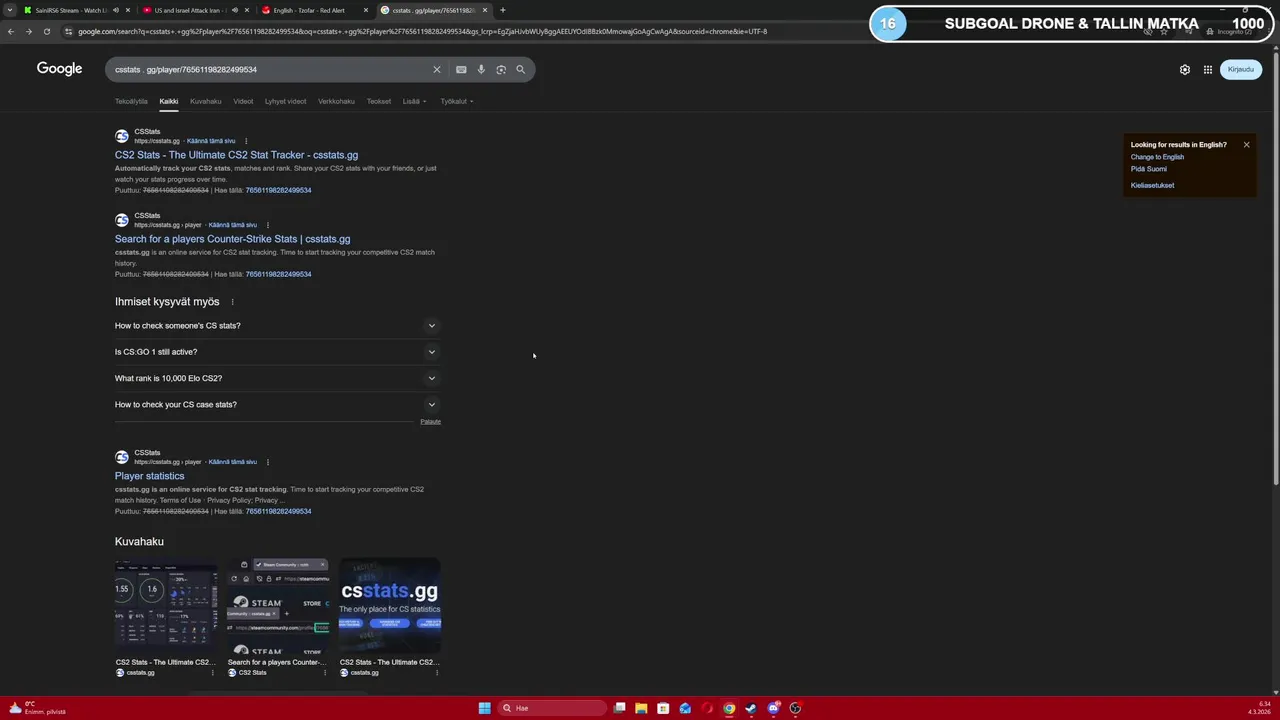Go back with the browser back arrow
This screenshot has height=720, width=1280.
[x=10, y=31]
